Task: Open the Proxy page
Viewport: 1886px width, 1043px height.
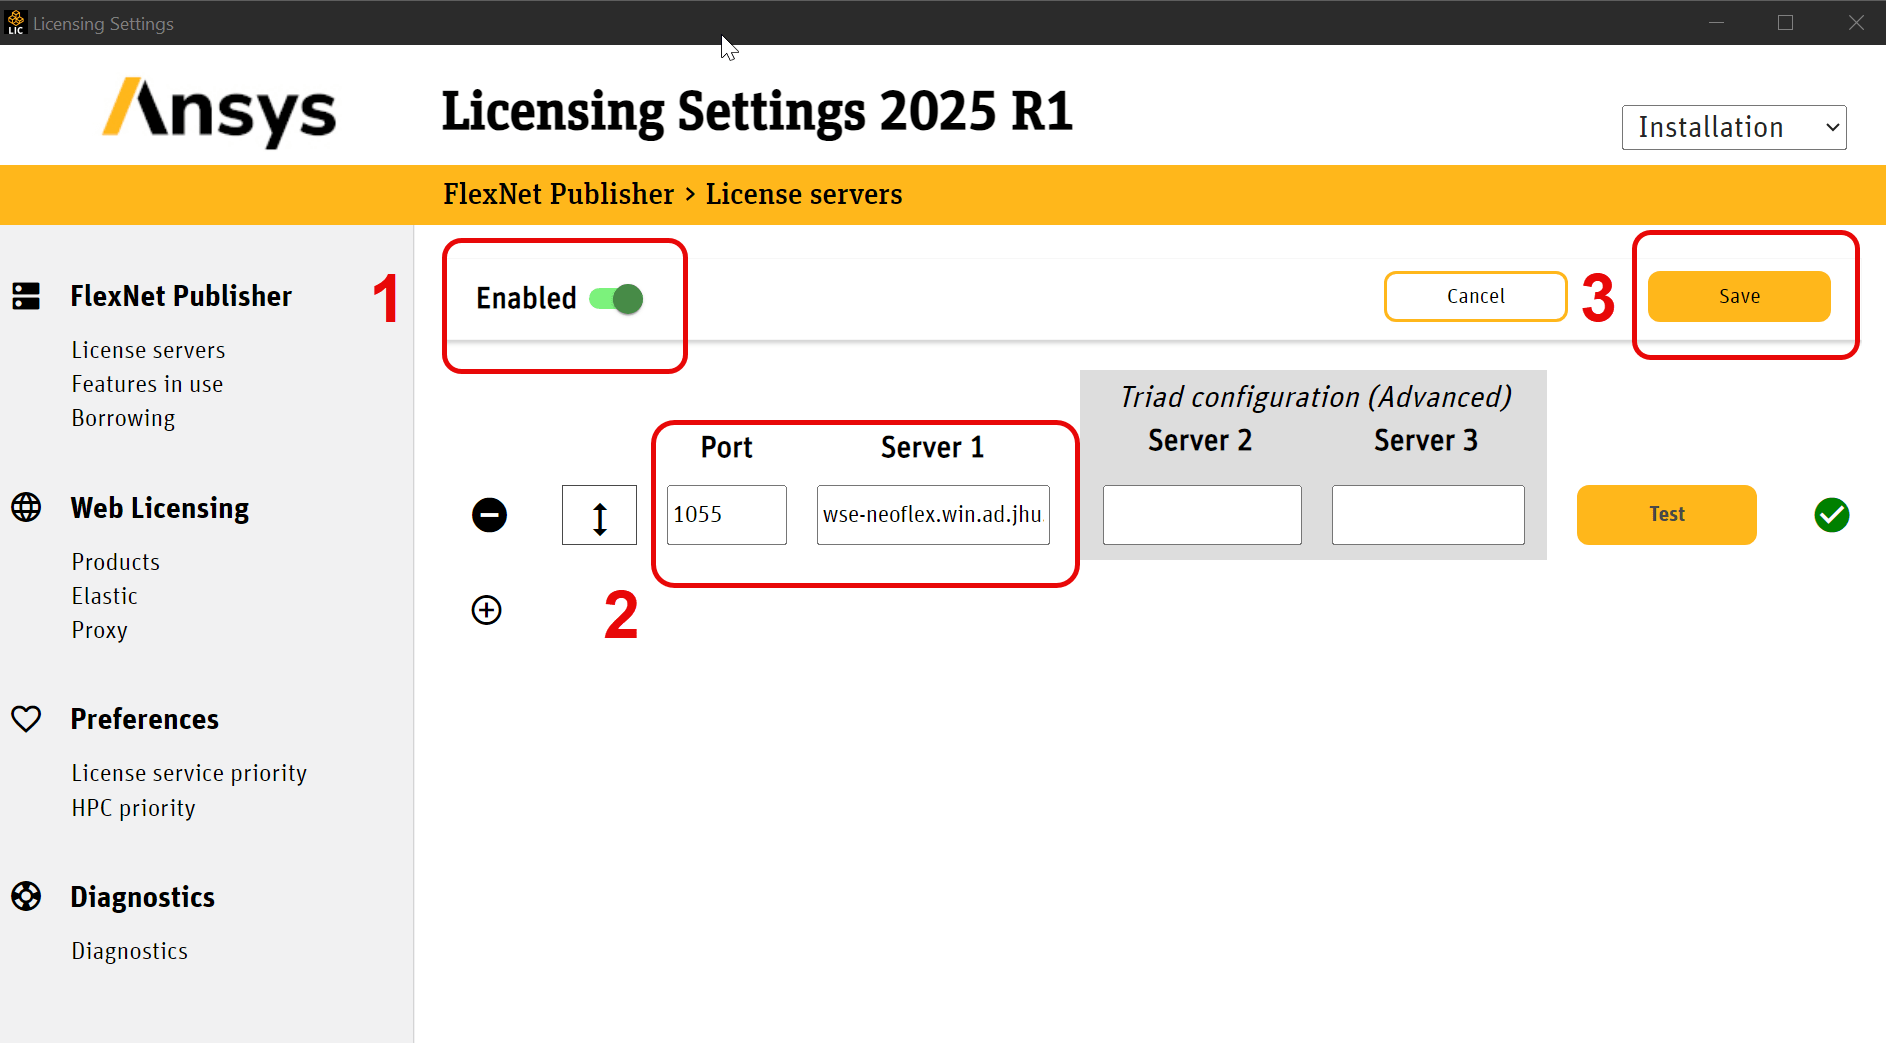Action: 99,630
